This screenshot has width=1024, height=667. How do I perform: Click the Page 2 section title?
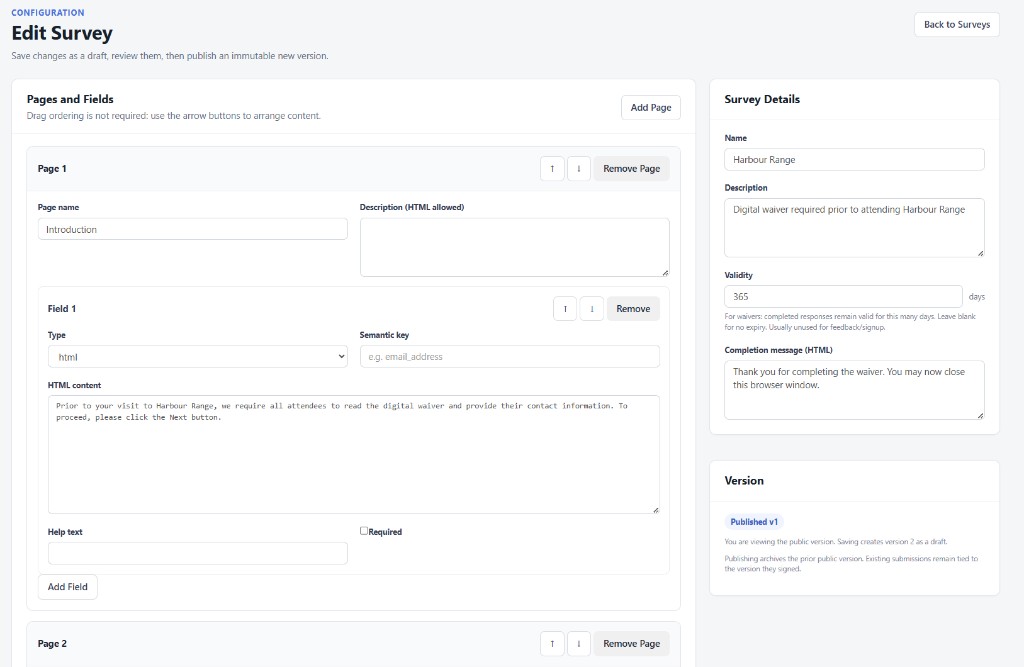tap(52, 643)
